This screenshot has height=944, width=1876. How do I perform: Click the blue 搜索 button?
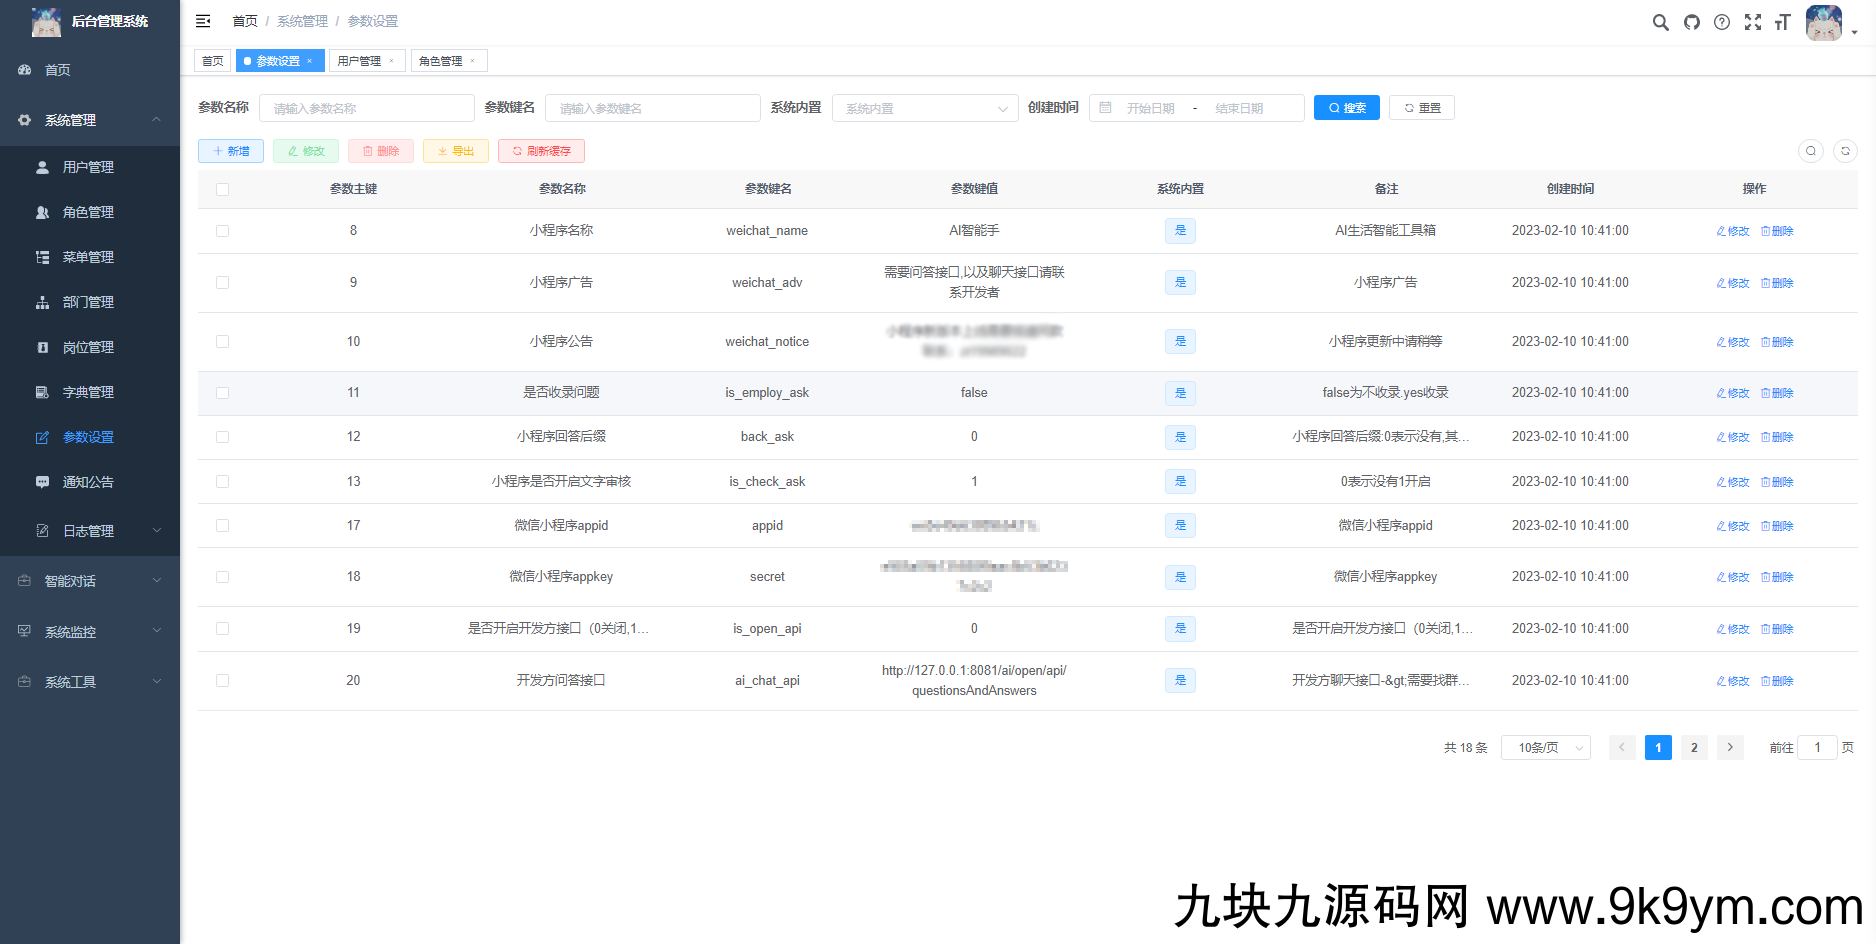1346,108
